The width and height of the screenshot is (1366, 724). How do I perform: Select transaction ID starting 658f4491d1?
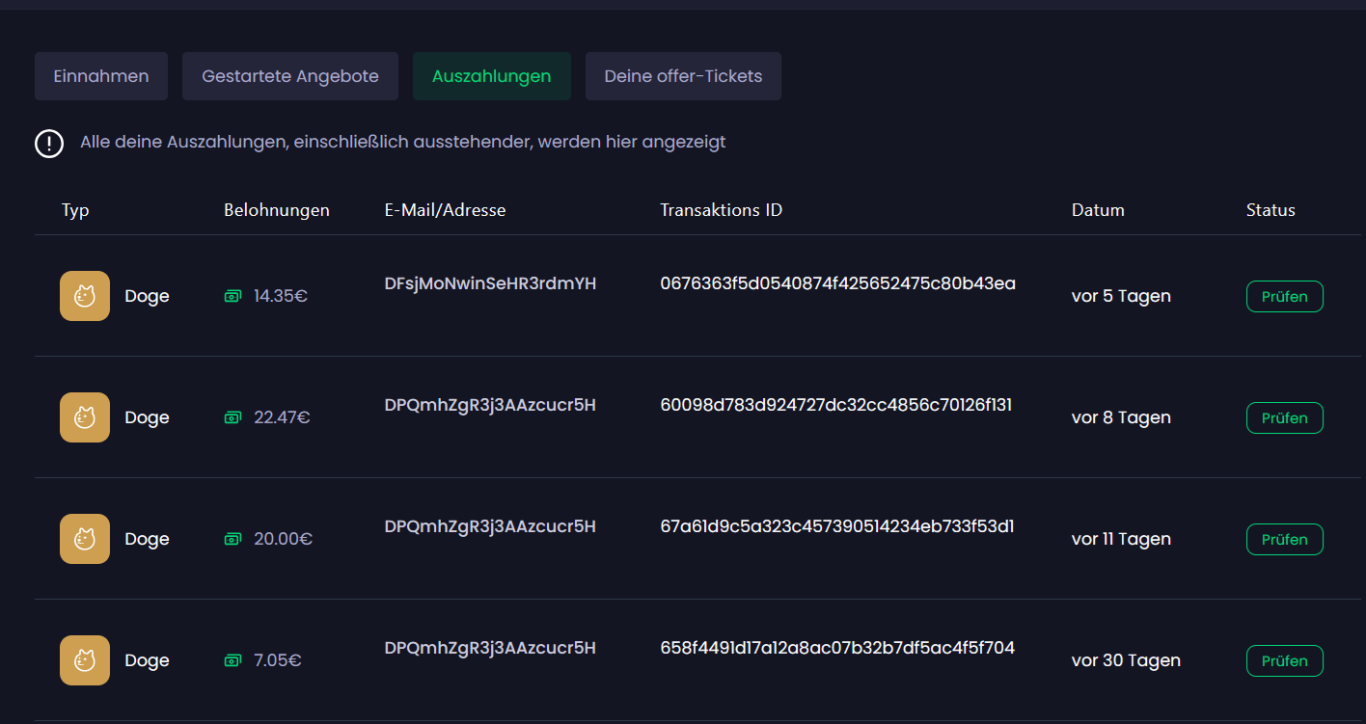(837, 648)
